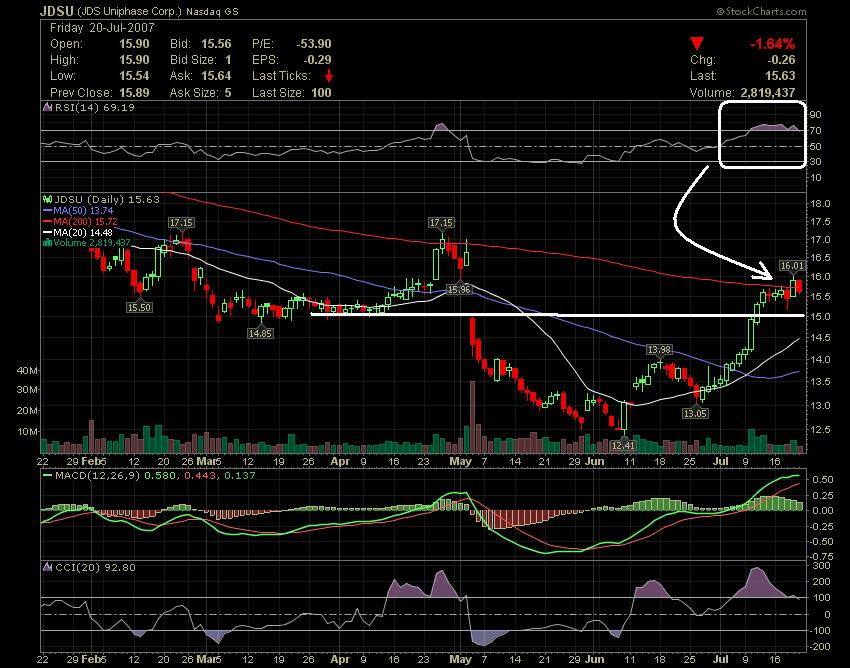Click the white MA(20) legend line
The height and width of the screenshot is (668, 850).
click(x=48, y=233)
